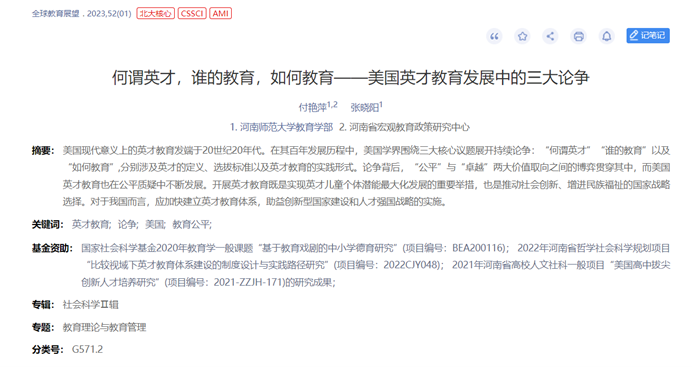Screen dimensions: 692x367
Task: Open the 记笔记 note button
Action: pyautogui.click(x=648, y=36)
